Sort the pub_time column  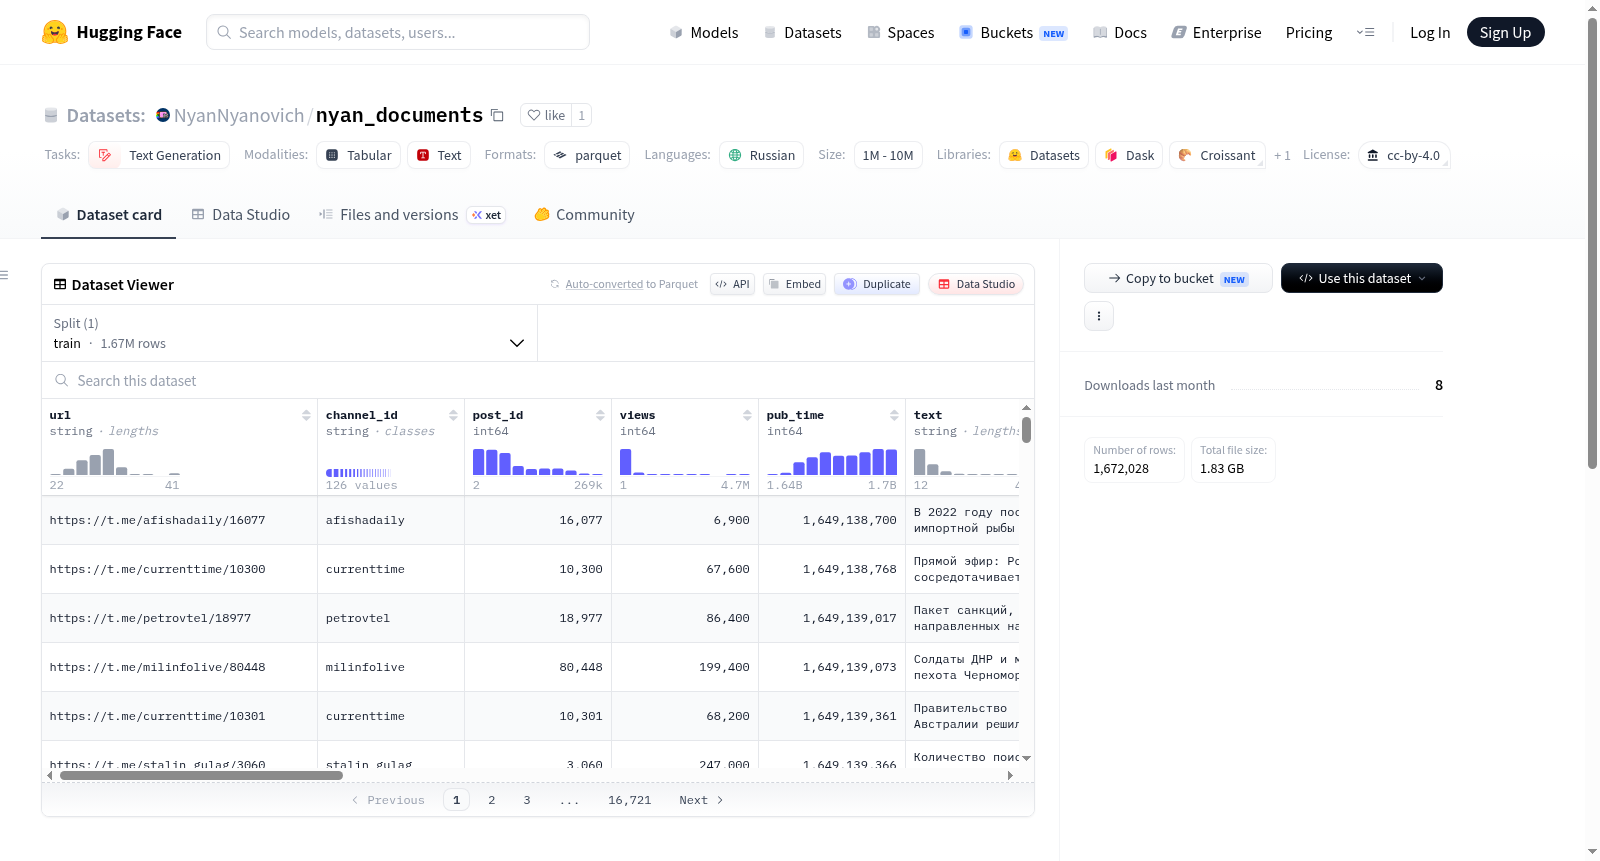(894, 415)
